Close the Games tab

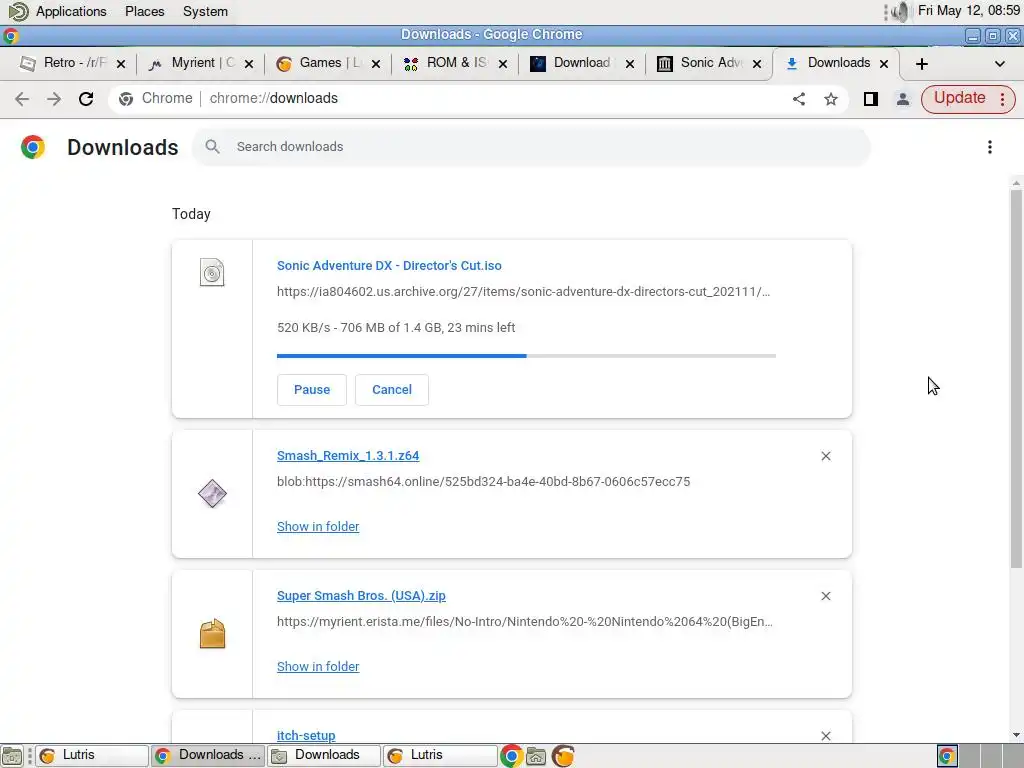tap(376, 64)
